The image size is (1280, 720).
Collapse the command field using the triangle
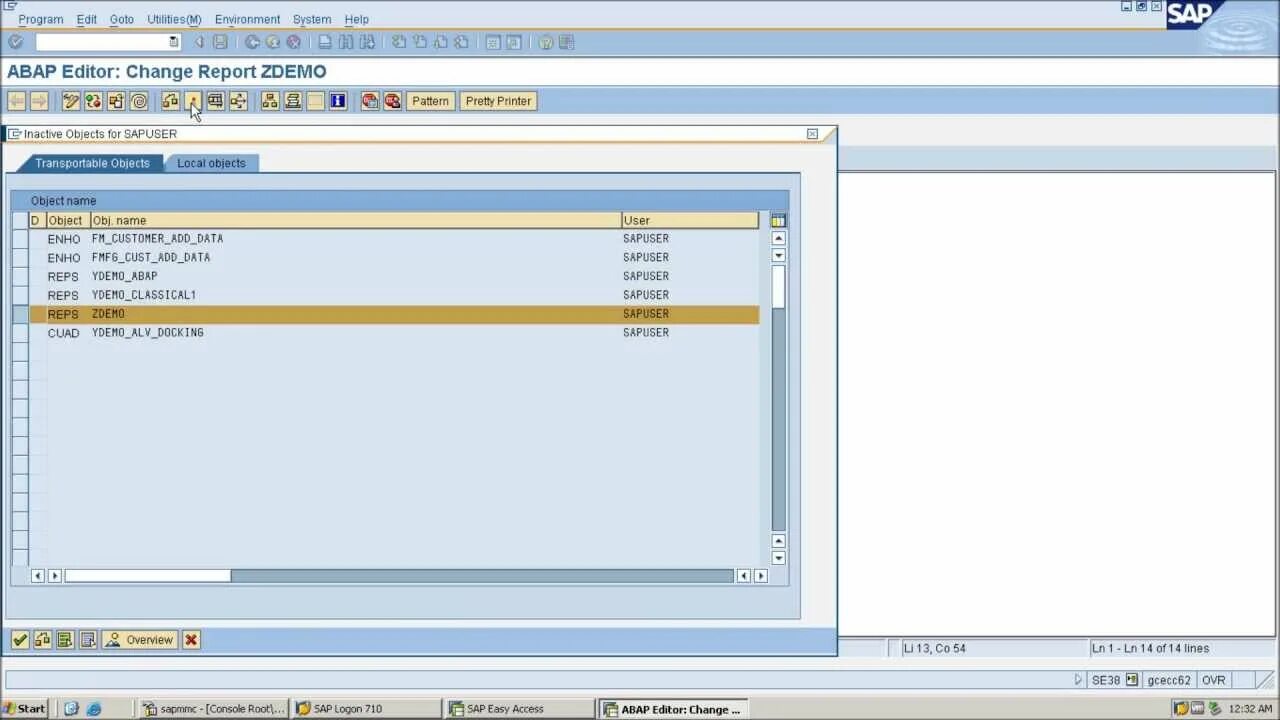pyautogui.click(x=198, y=42)
